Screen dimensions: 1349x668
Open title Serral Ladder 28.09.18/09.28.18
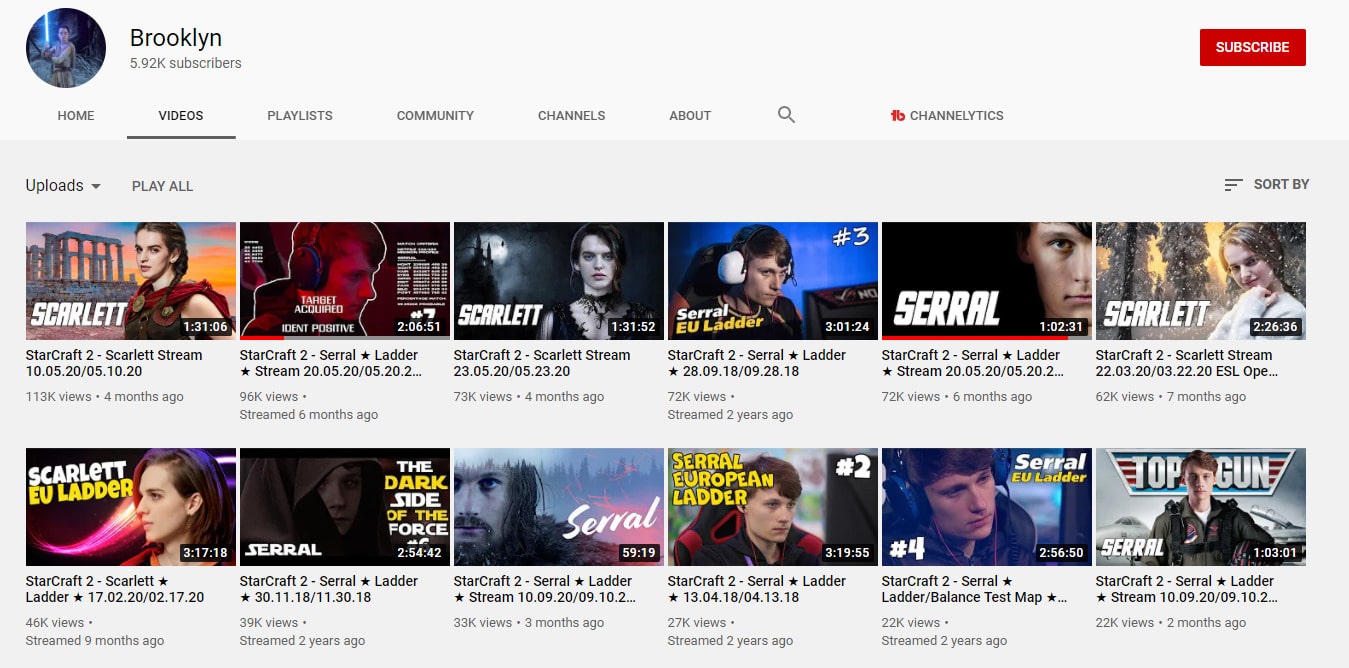757,363
